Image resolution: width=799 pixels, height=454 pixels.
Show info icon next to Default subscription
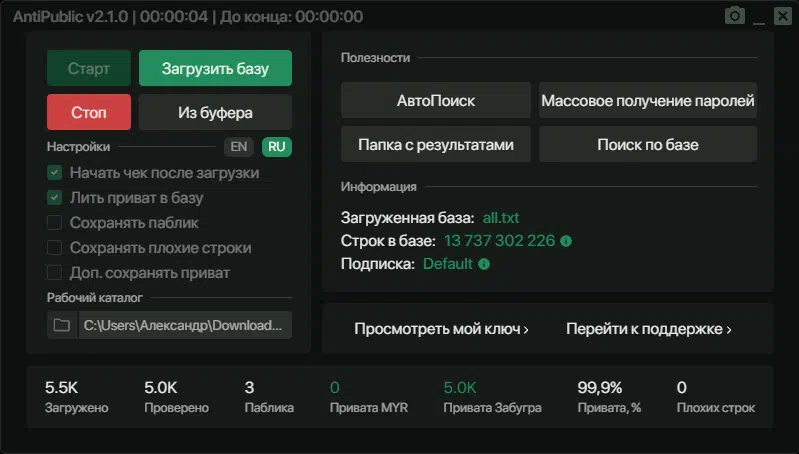coord(484,264)
